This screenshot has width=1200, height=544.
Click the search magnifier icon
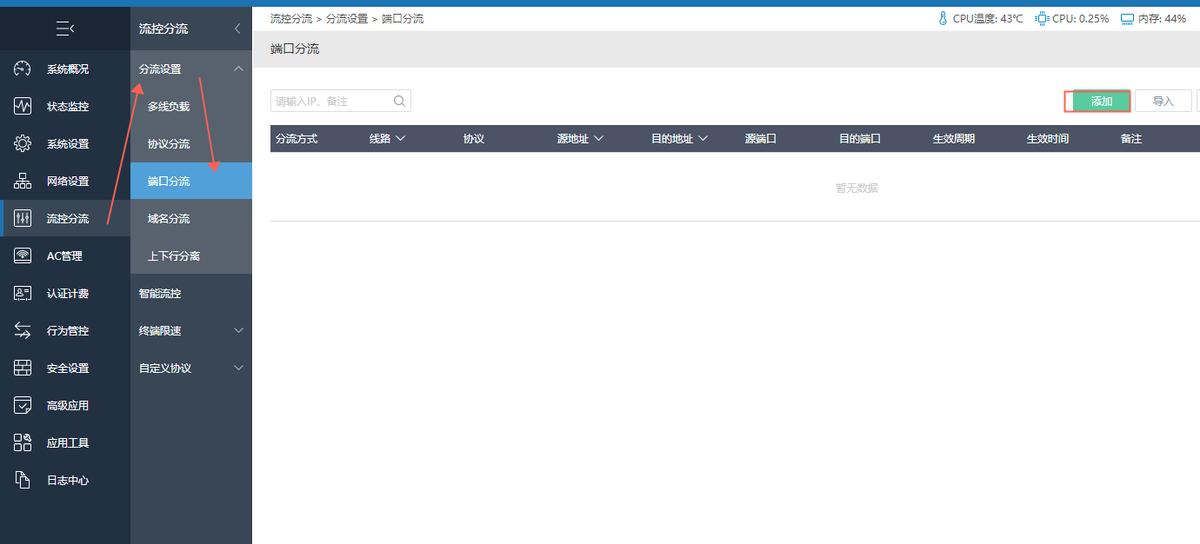(399, 101)
